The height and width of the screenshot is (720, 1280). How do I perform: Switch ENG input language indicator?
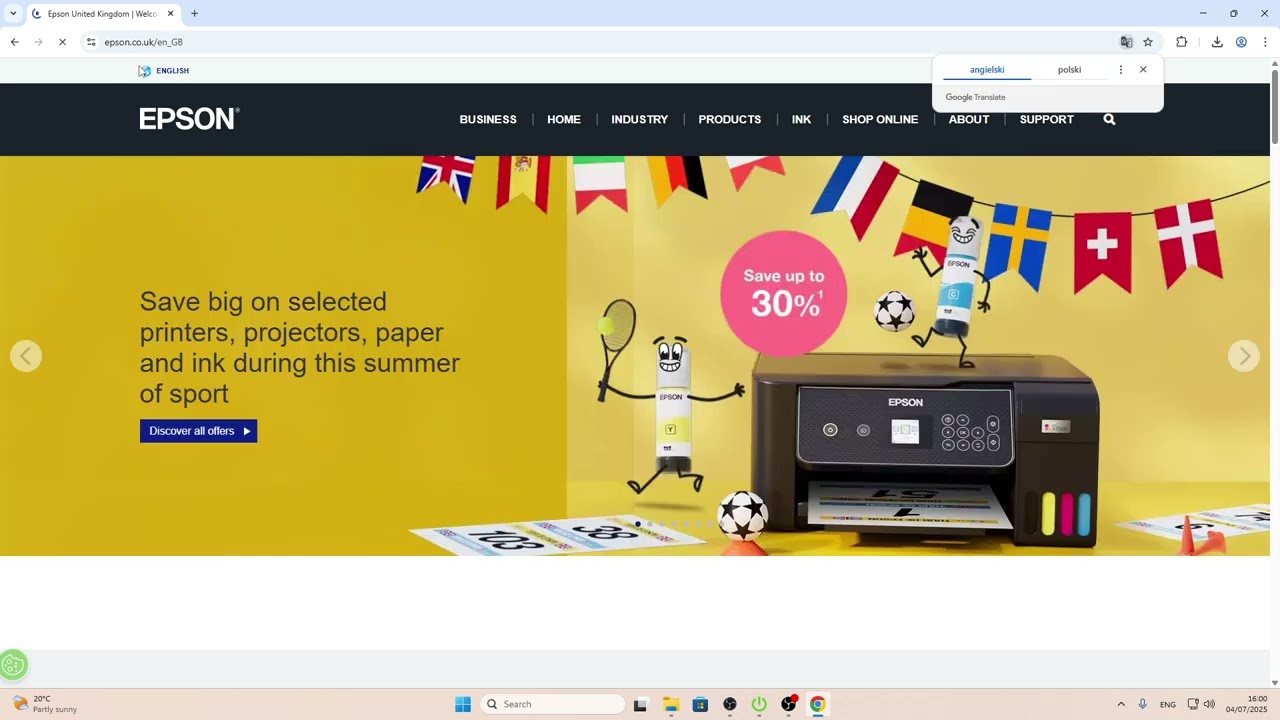click(x=1168, y=704)
